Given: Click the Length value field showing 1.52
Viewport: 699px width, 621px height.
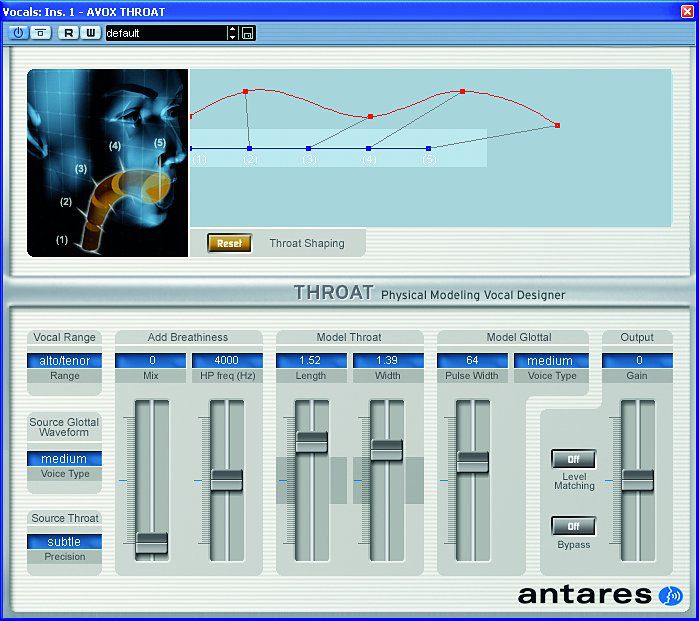Looking at the screenshot, I should pyautogui.click(x=311, y=360).
